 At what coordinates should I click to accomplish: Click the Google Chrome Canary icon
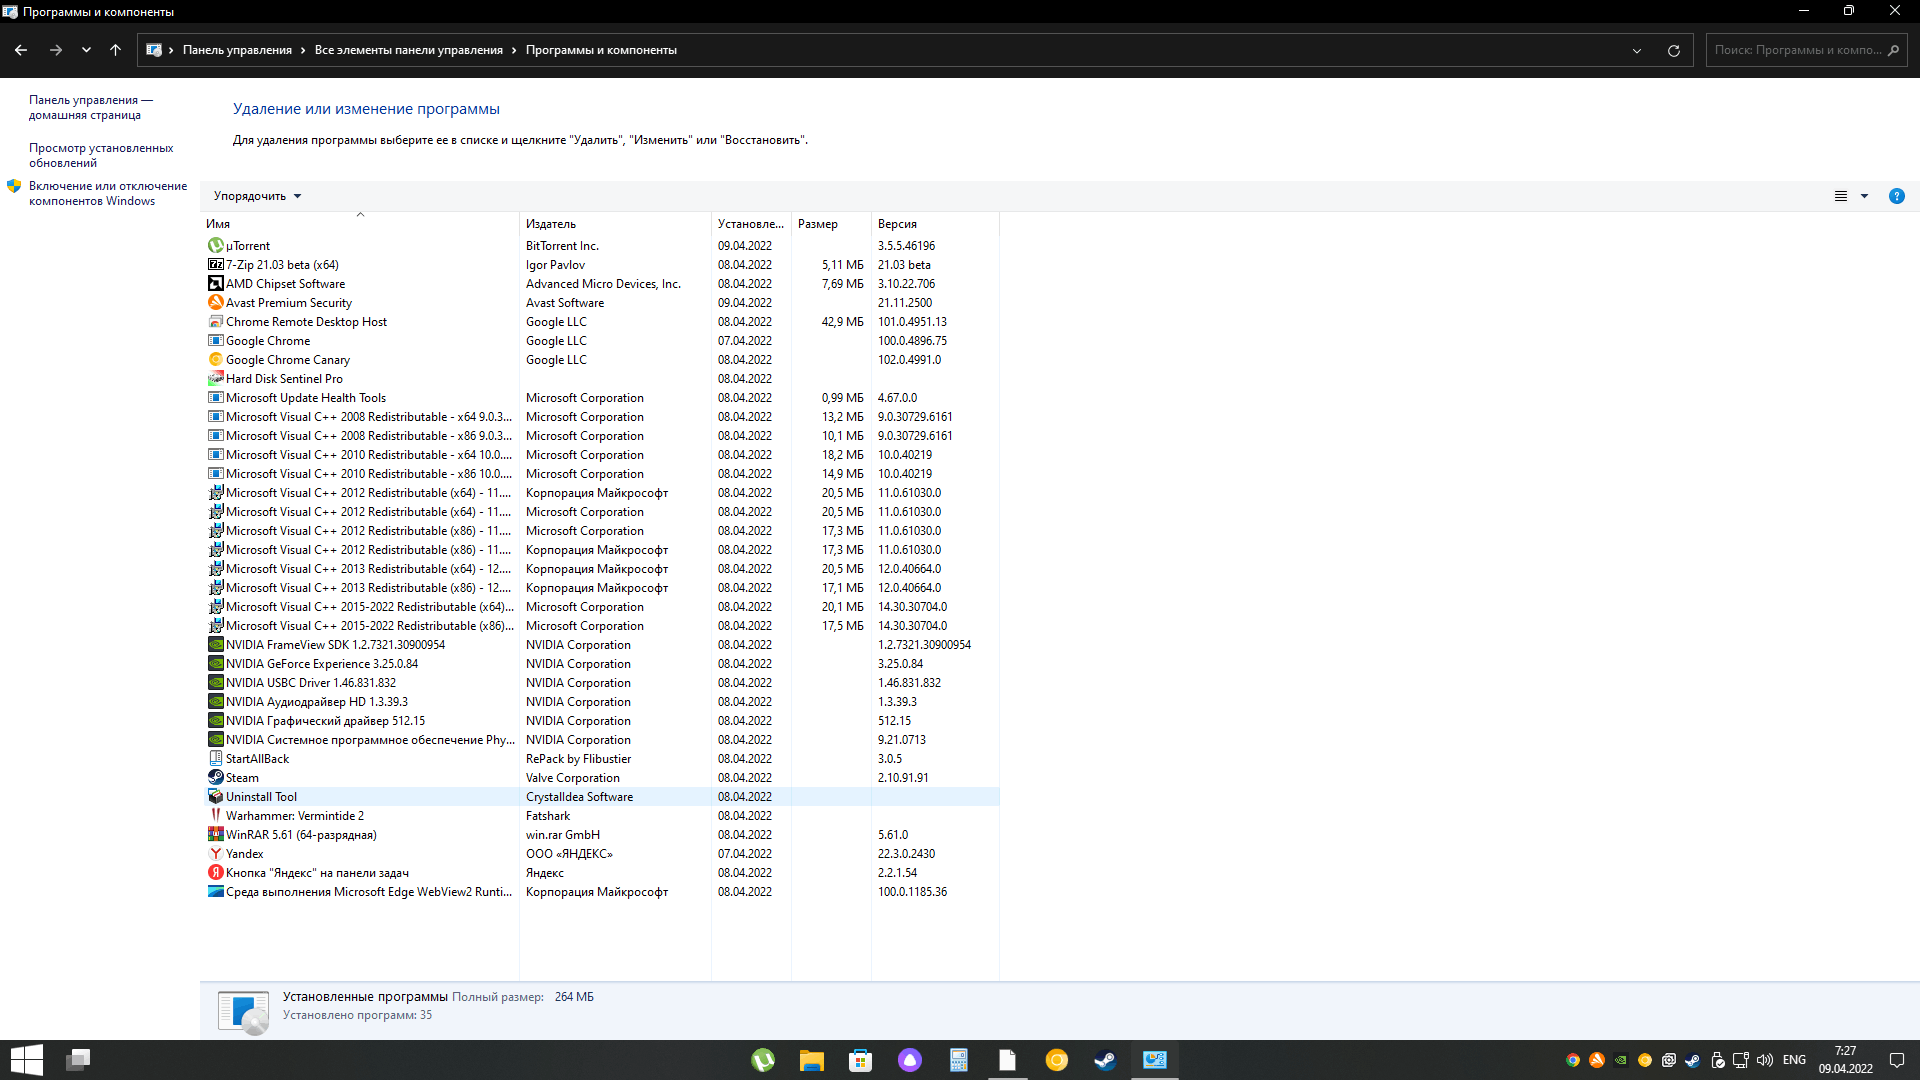point(215,360)
